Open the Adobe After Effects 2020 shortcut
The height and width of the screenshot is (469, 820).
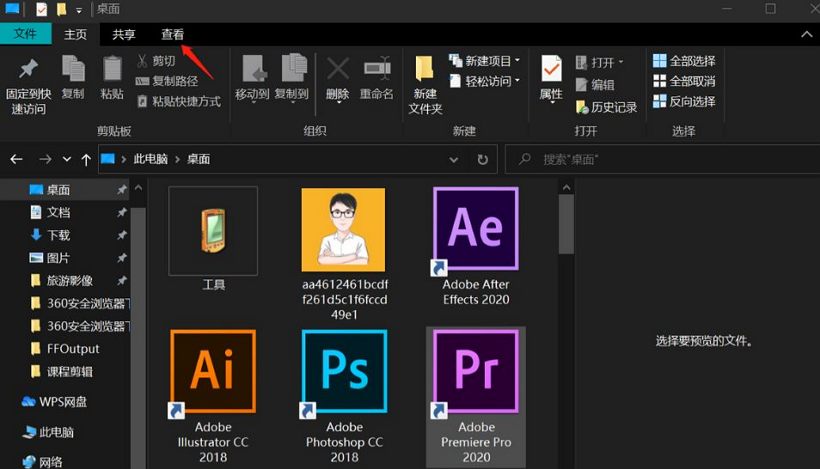tap(476, 229)
